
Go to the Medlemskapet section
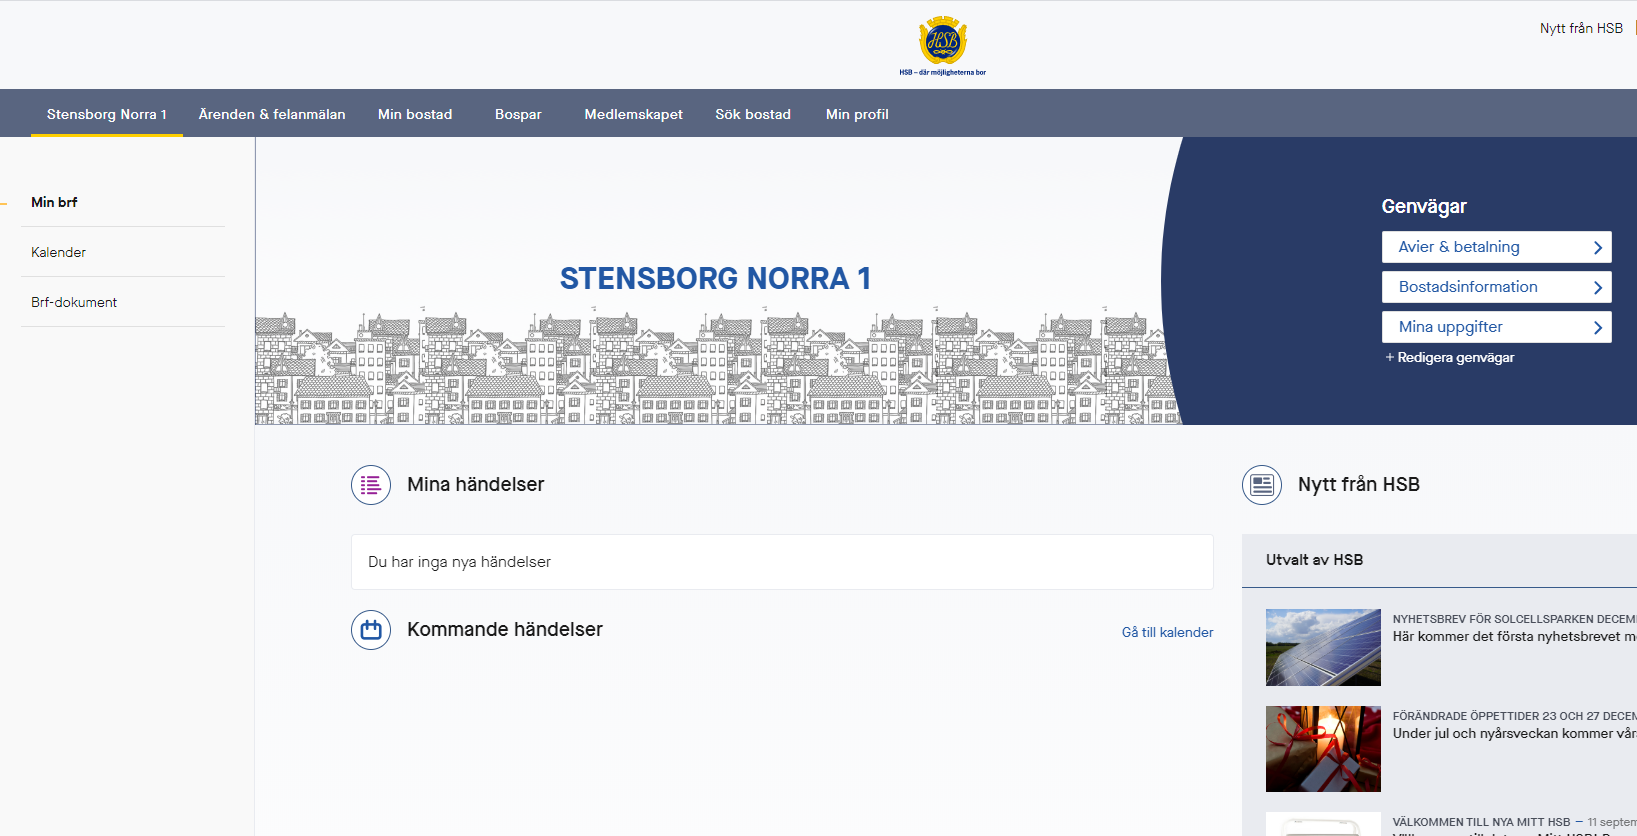tap(633, 114)
